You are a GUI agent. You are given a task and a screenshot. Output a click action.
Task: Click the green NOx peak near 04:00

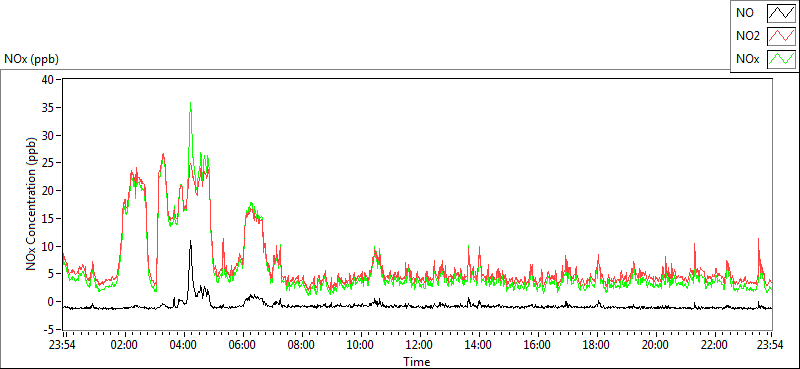[190, 103]
